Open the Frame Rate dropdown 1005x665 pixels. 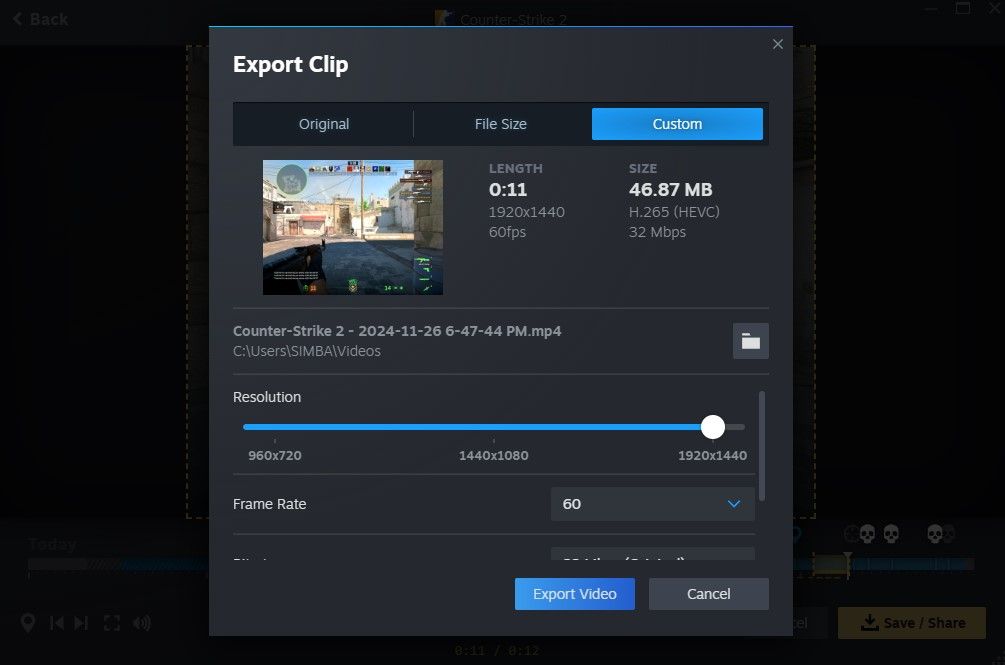click(652, 504)
